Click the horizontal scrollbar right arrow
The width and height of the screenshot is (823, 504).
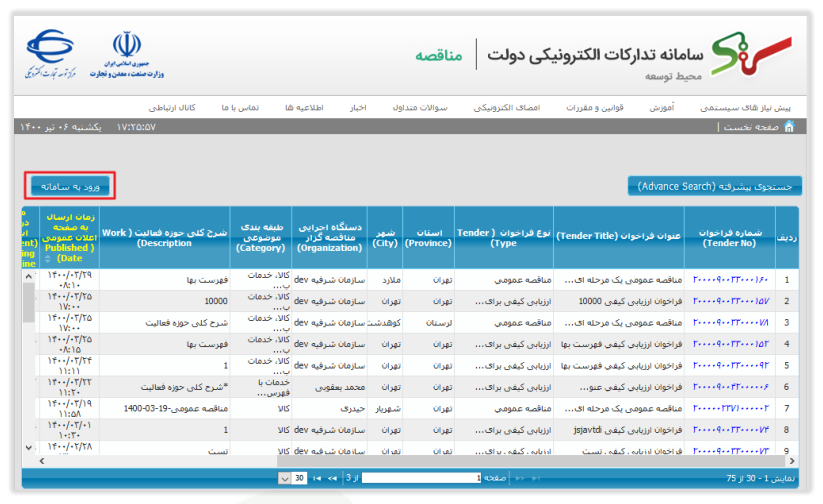click(792, 461)
